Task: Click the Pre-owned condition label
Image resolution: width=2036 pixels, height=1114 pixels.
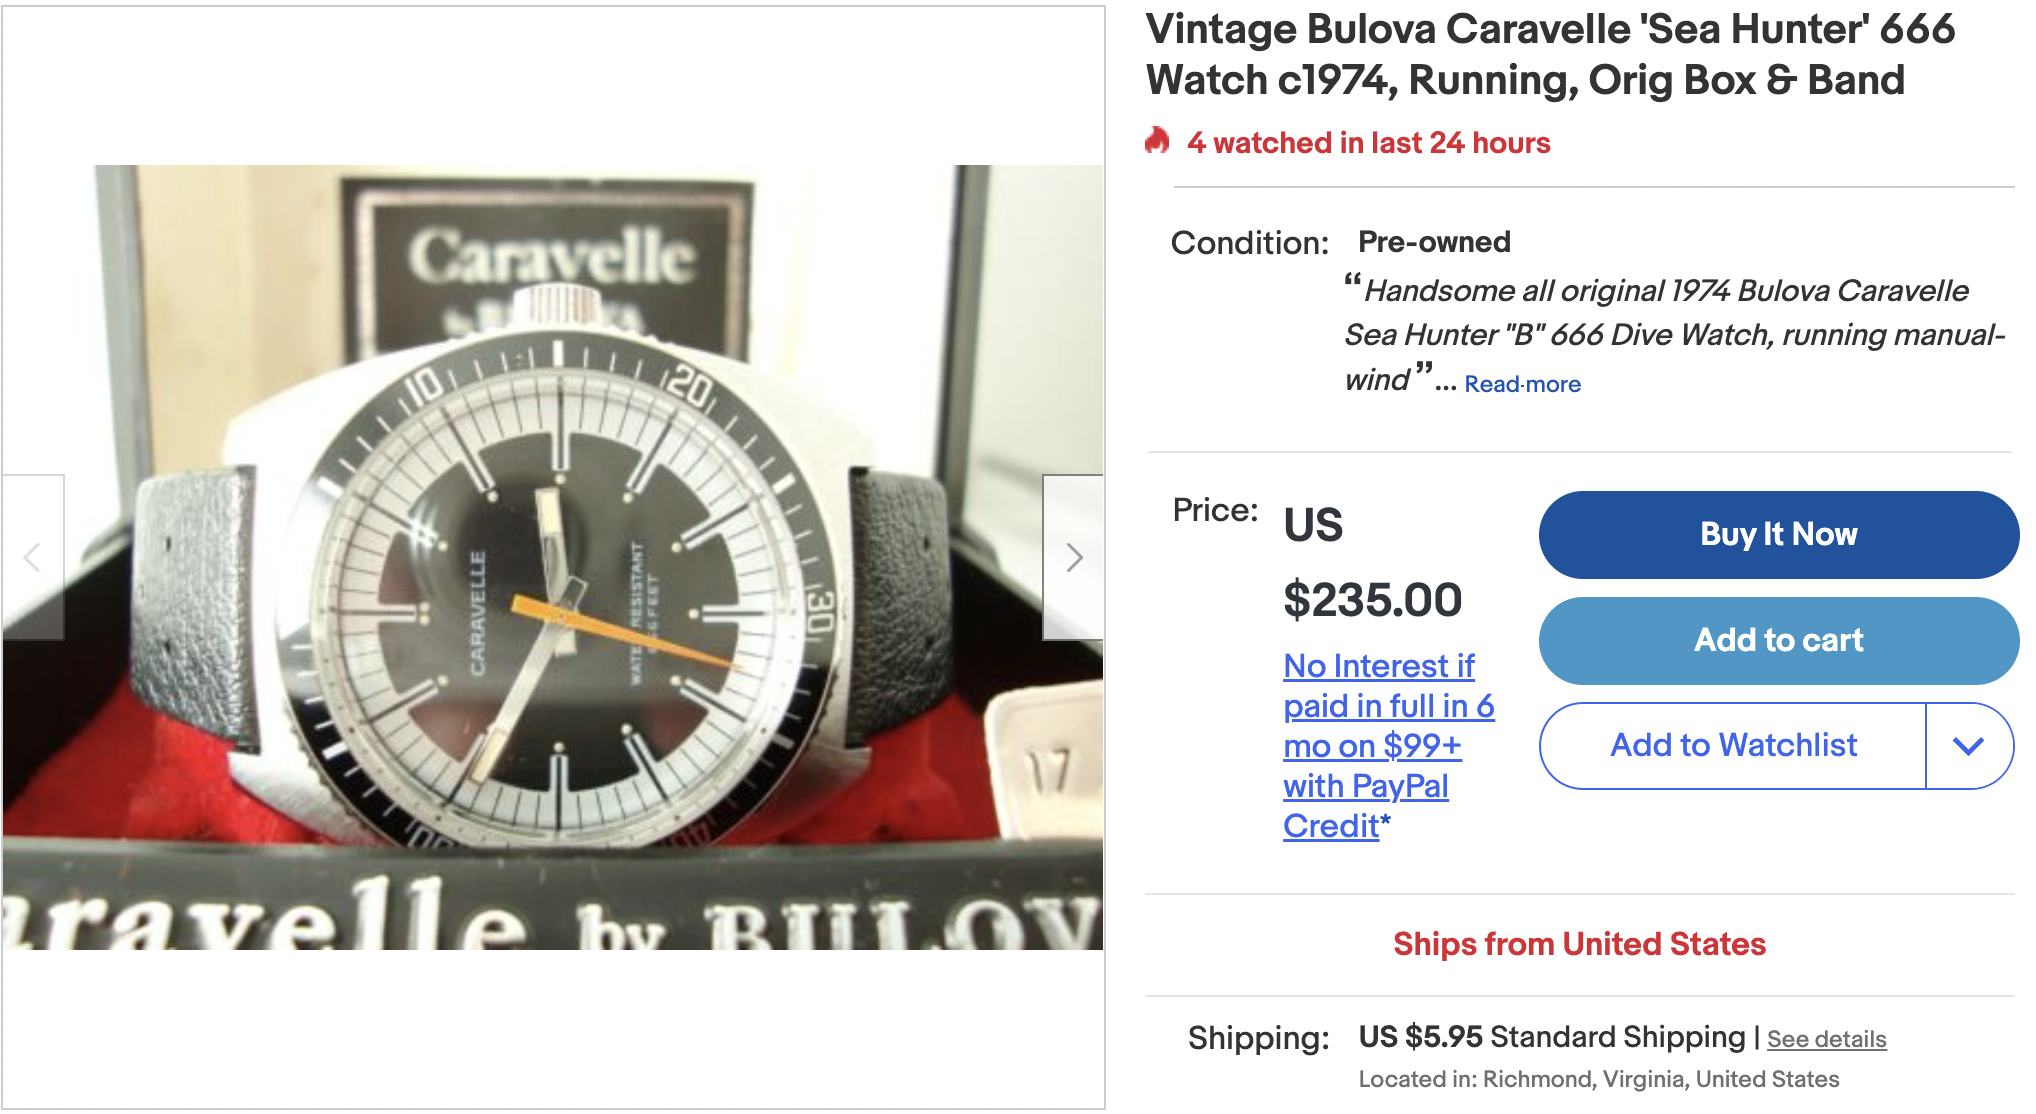Action: (x=1434, y=242)
